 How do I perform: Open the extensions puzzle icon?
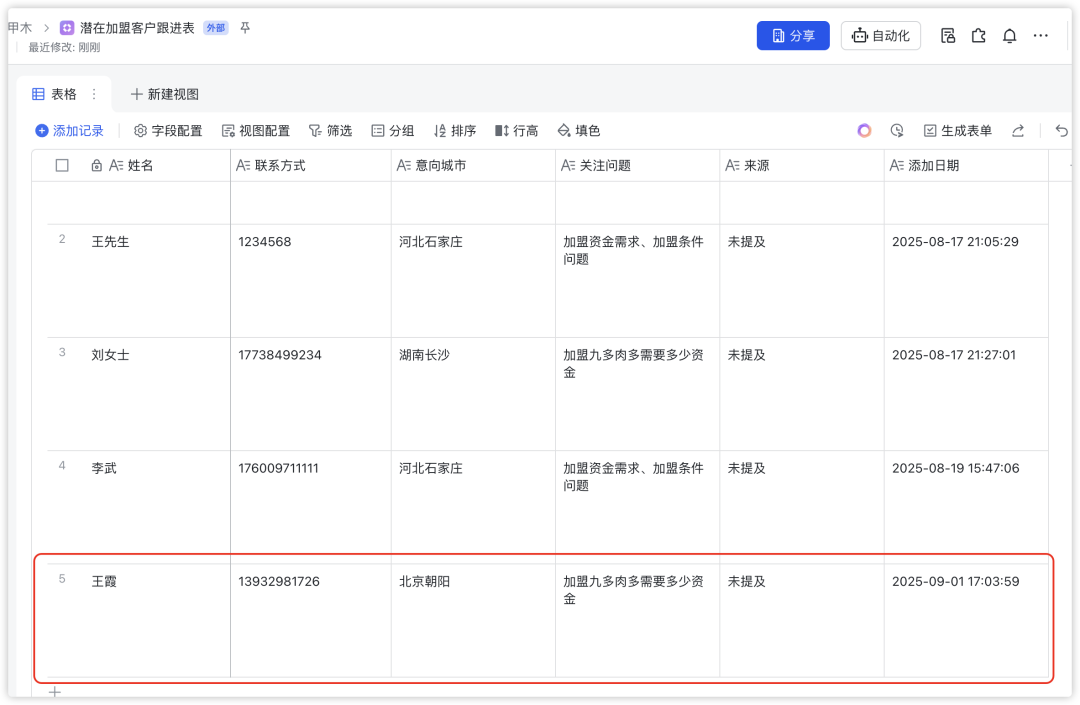[x=979, y=36]
